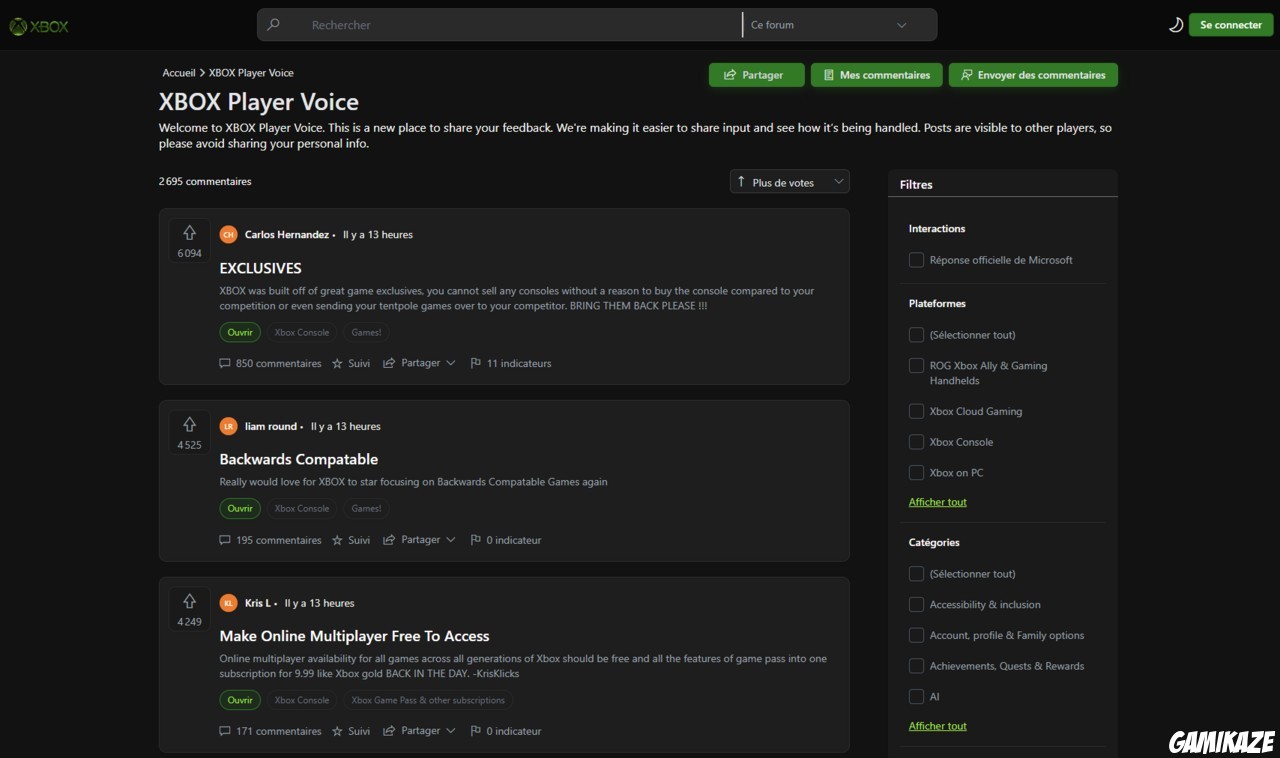The width and height of the screenshot is (1280, 758).
Task: Open the EXCLUSIVES post title
Action: tap(260, 268)
